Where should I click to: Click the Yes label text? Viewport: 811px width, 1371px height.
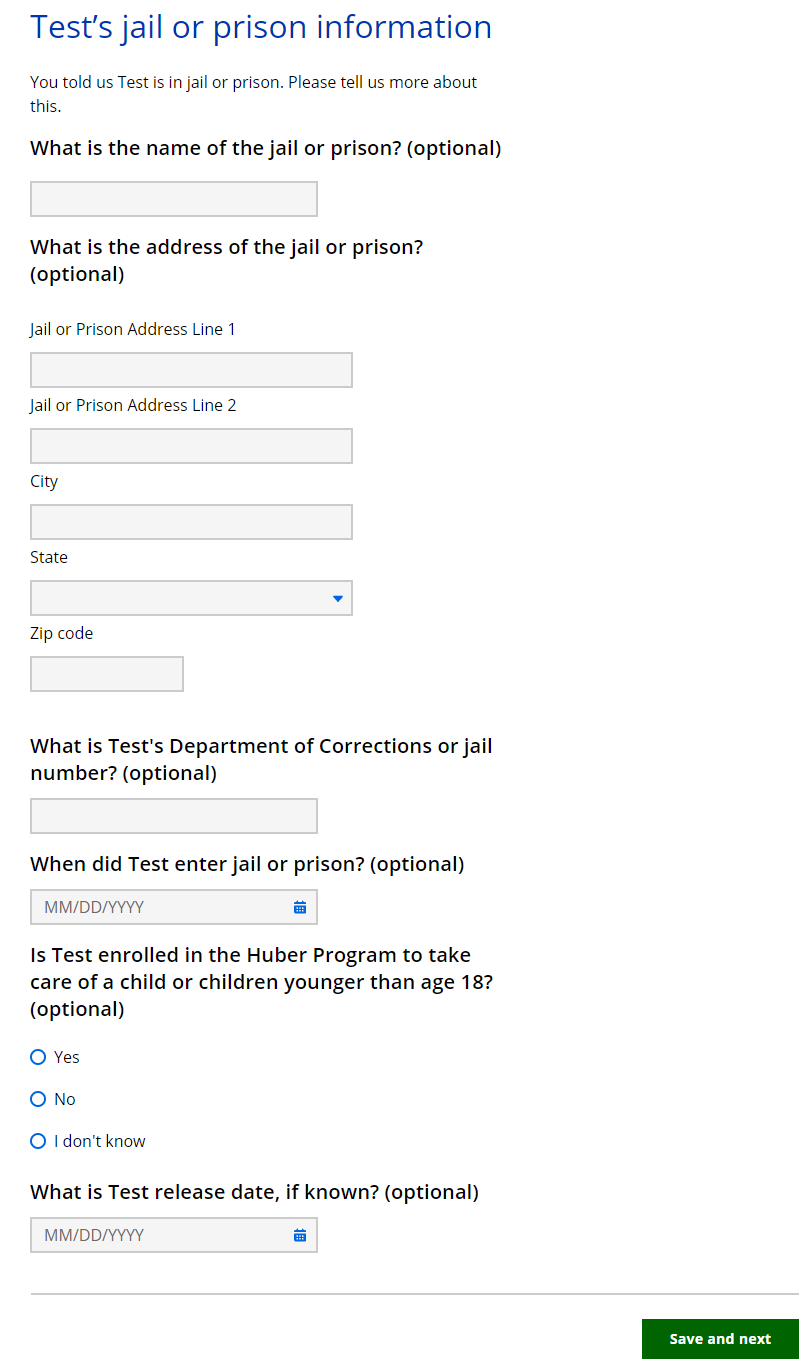(67, 1057)
